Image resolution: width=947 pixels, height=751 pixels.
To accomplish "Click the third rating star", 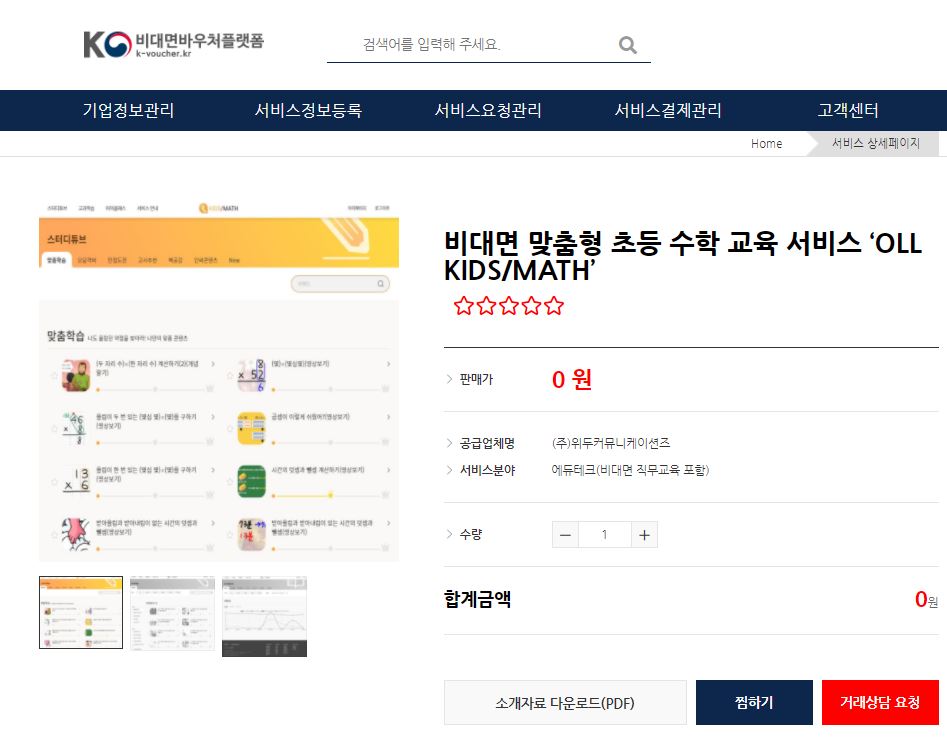I will click(x=509, y=306).
